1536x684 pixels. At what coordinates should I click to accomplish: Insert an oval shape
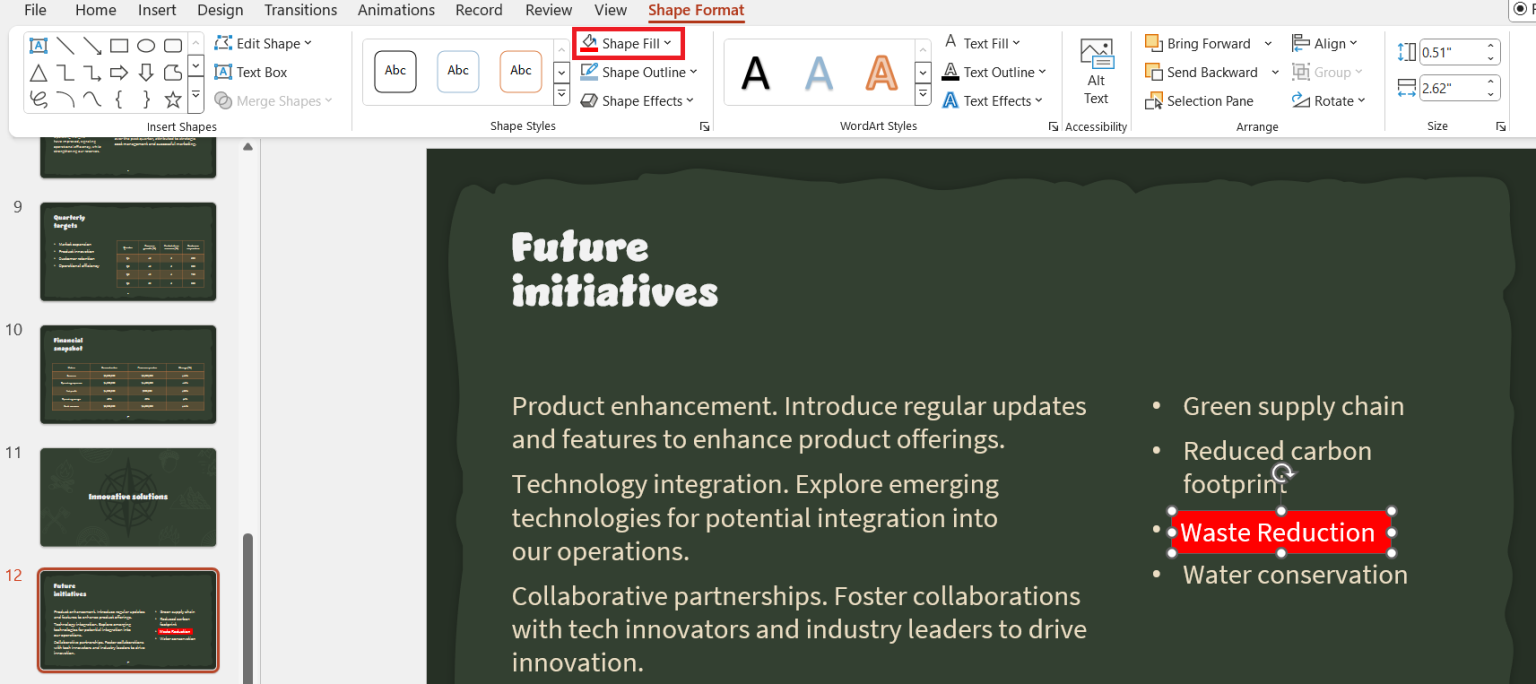tap(145, 44)
